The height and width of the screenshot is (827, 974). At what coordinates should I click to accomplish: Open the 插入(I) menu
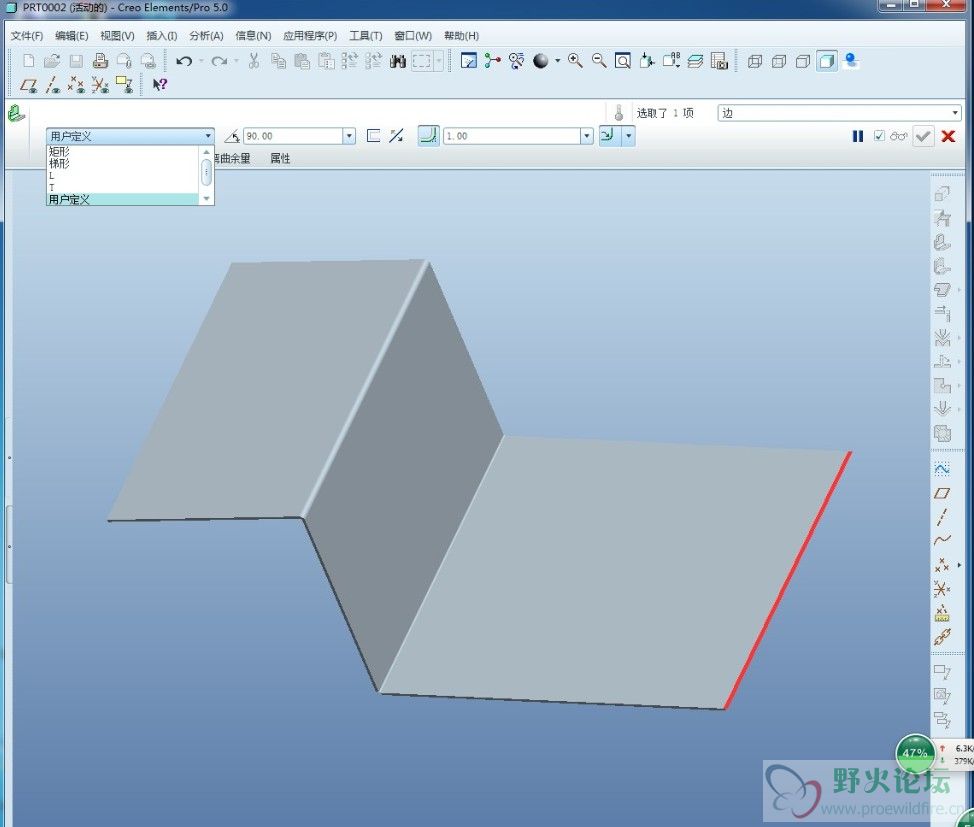[x=162, y=35]
